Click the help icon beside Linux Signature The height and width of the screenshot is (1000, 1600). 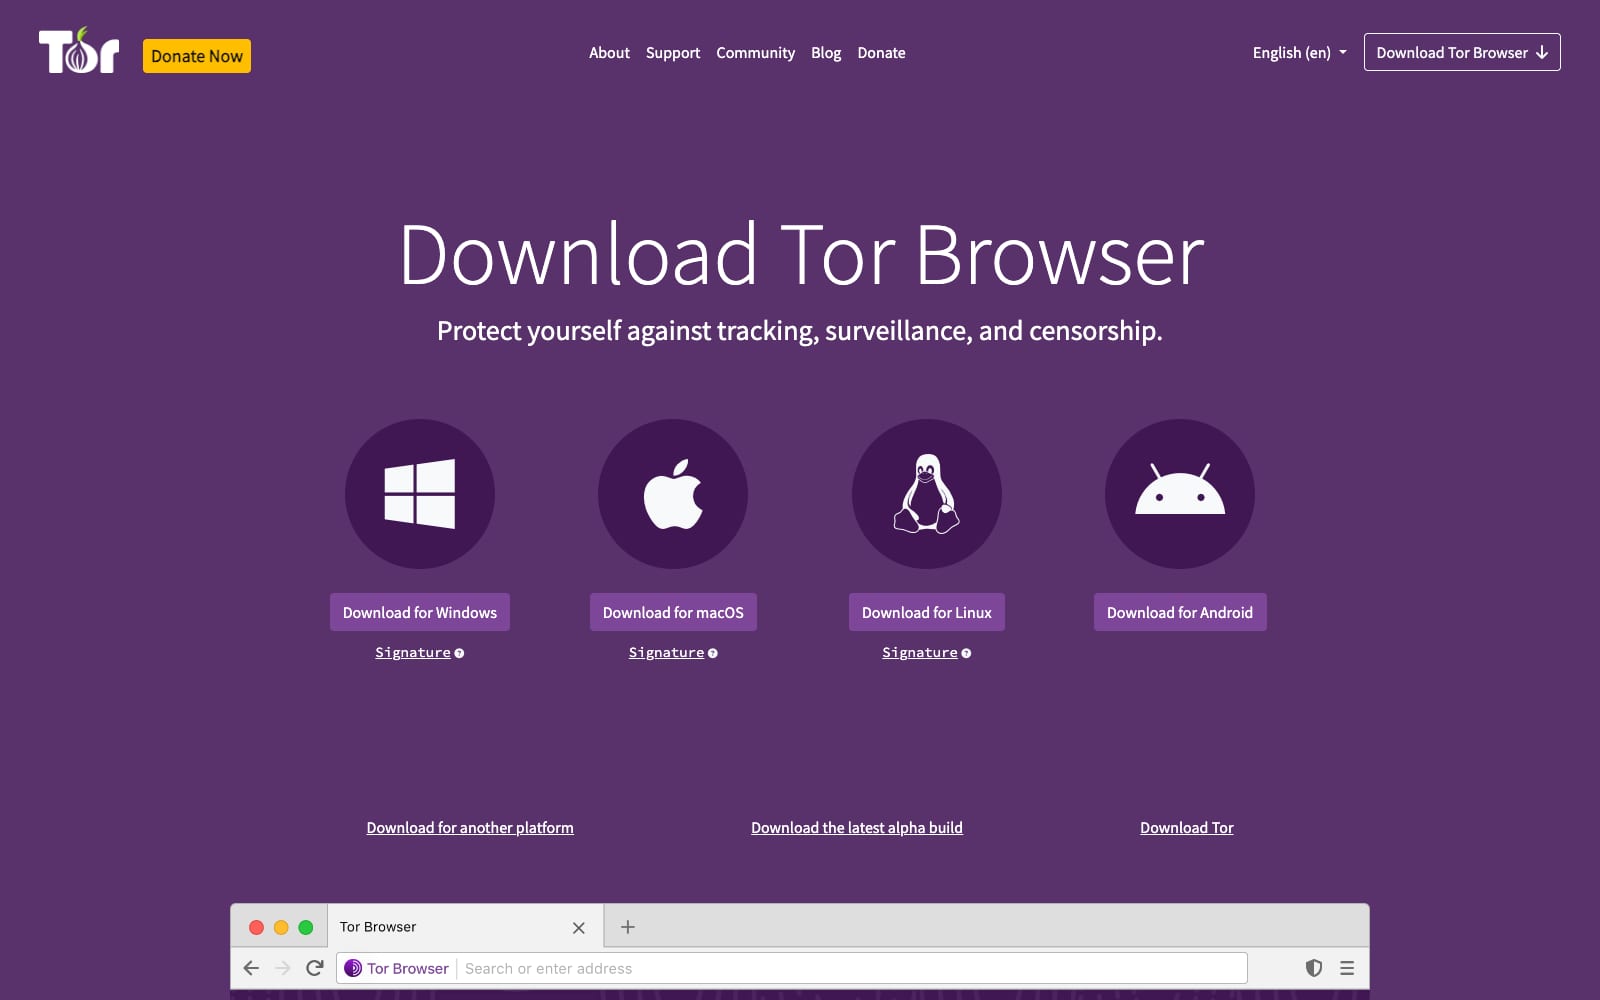(x=966, y=653)
